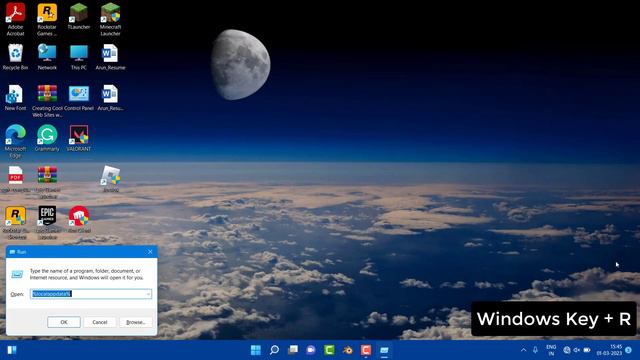Select the This PC desktop icon
This screenshot has width=640, height=360.
tap(78, 57)
